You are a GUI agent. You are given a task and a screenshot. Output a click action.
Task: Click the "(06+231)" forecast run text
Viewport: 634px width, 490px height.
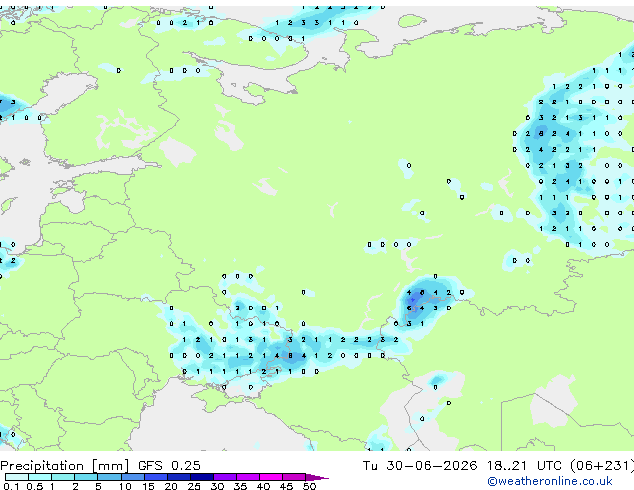pos(602,466)
